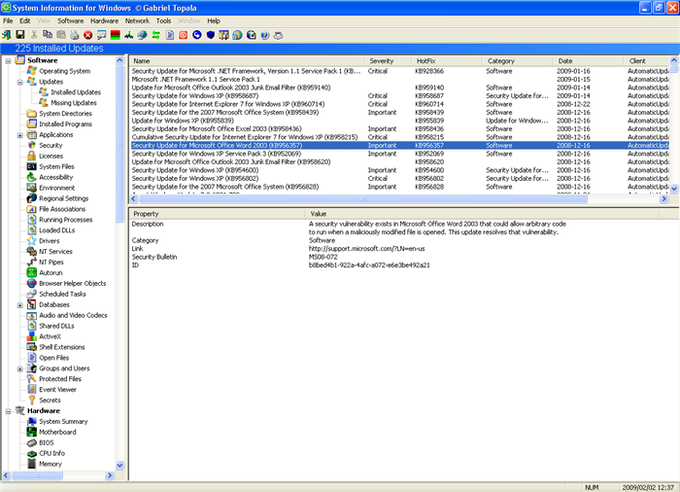Expand the Databases tree node
Image resolution: width=680 pixels, height=492 pixels.
pos(20,305)
